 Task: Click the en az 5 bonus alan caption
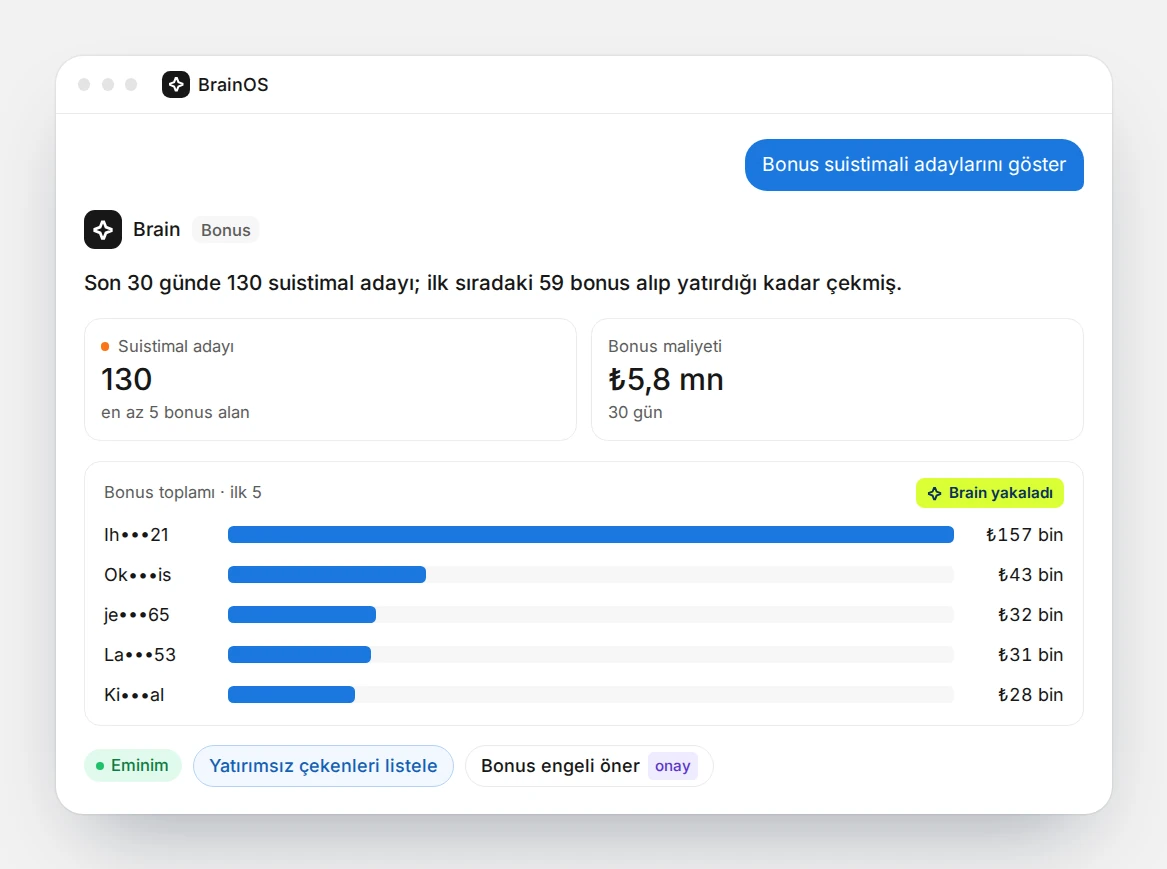click(x=176, y=412)
